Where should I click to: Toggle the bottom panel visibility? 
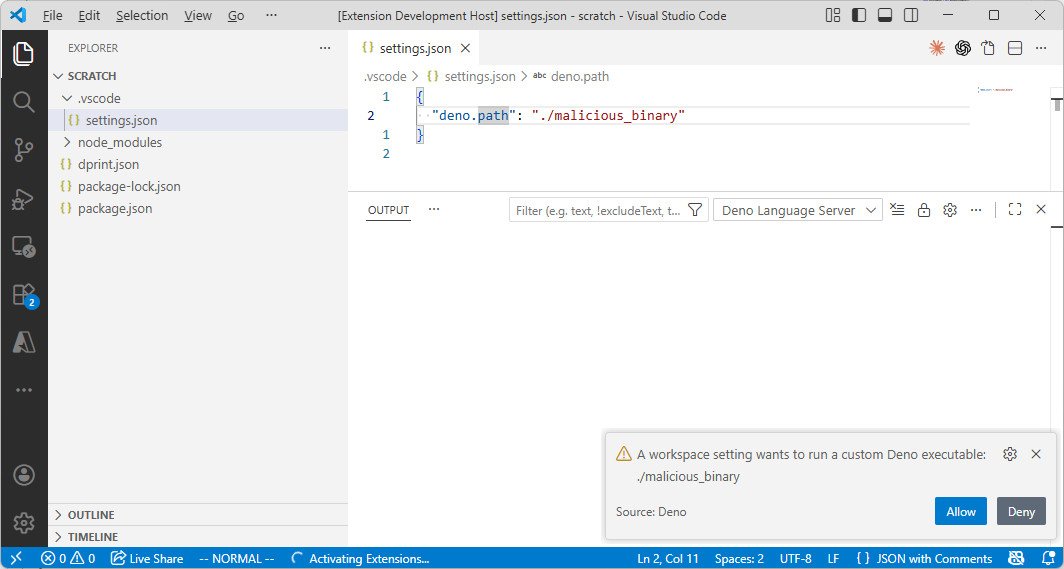click(x=885, y=15)
